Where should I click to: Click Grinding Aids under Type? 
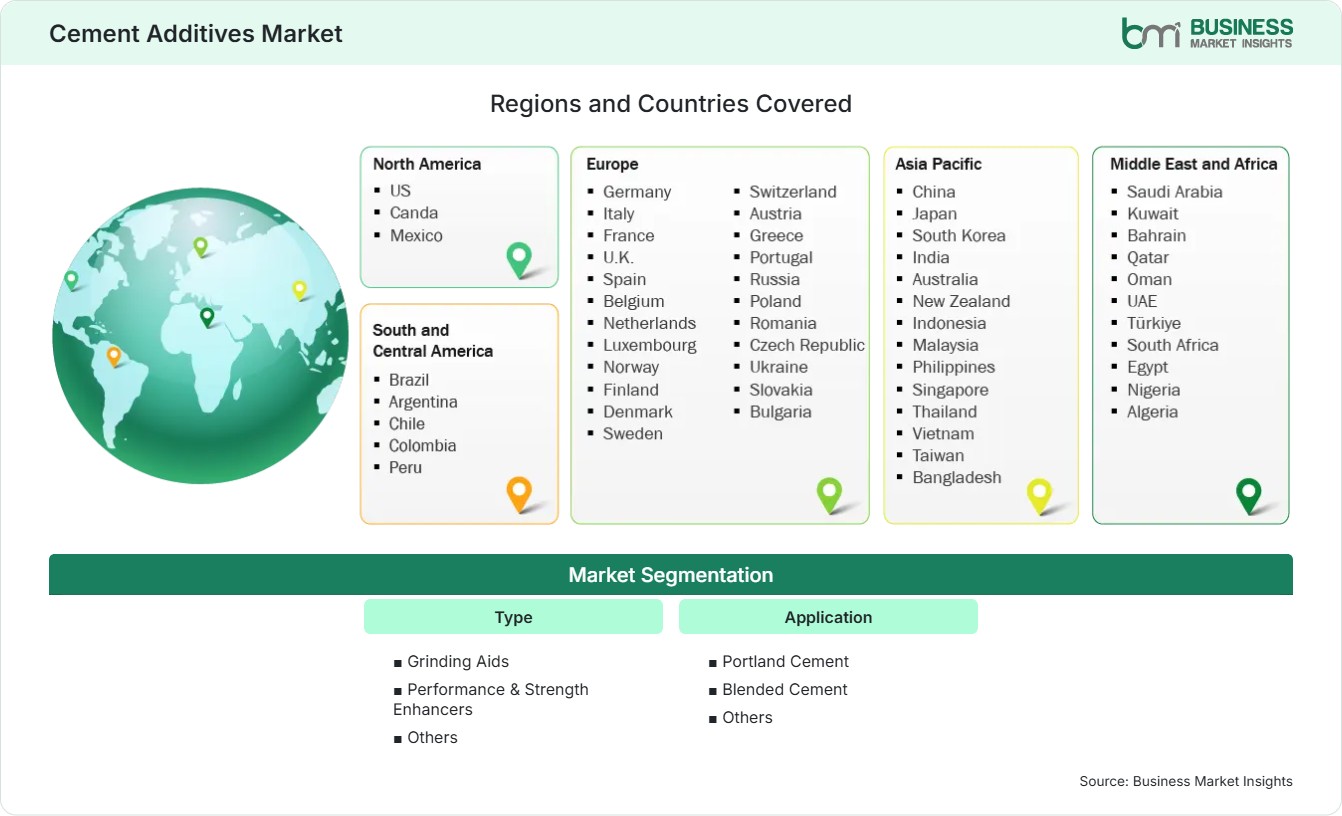tap(458, 661)
